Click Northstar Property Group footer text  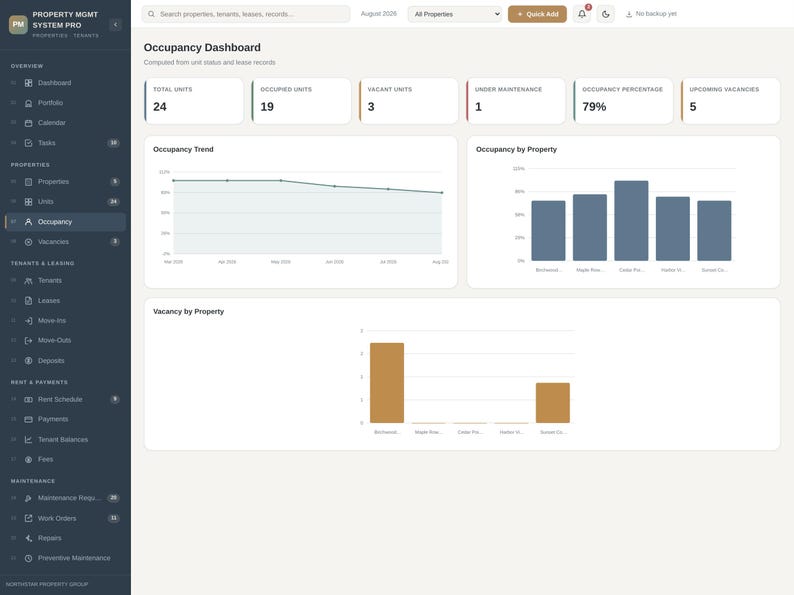pos(47,584)
